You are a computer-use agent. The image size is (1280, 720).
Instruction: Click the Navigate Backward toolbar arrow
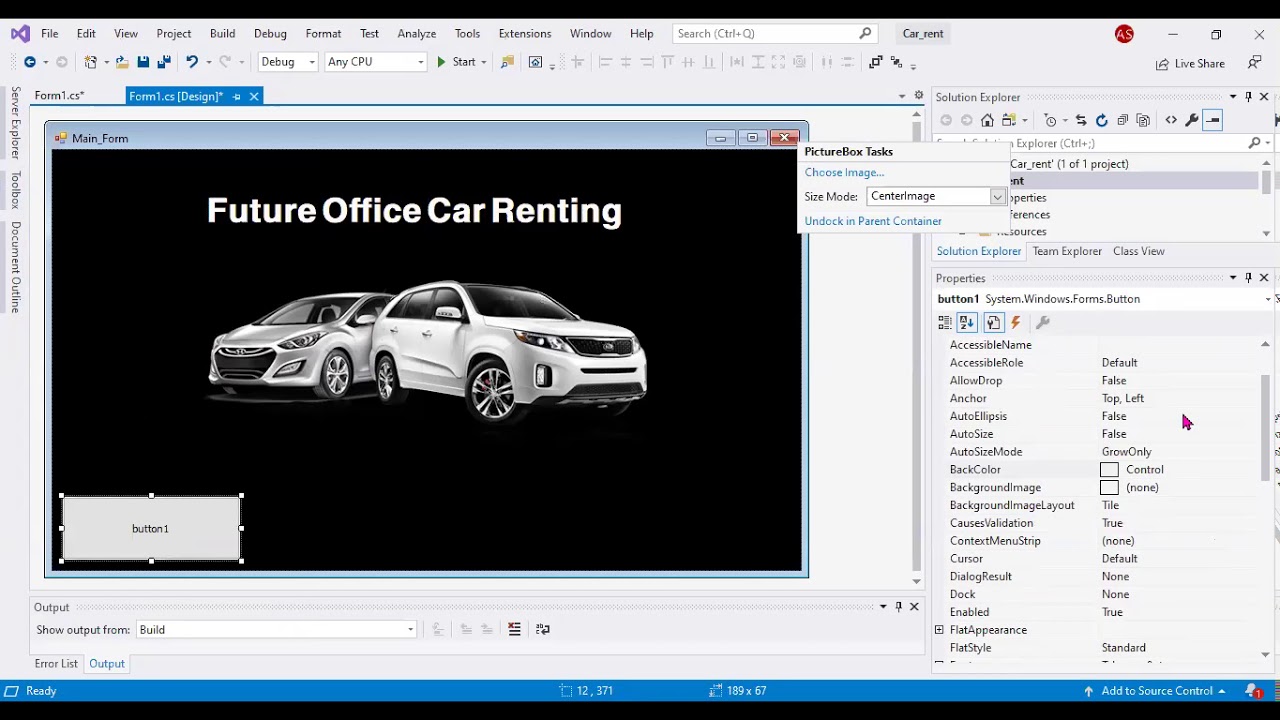(29, 62)
